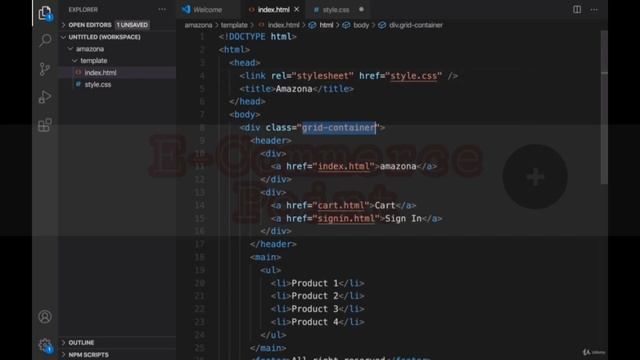This screenshot has width=640, height=360.
Task: Click the style.css link in code
Action: pos(413,76)
